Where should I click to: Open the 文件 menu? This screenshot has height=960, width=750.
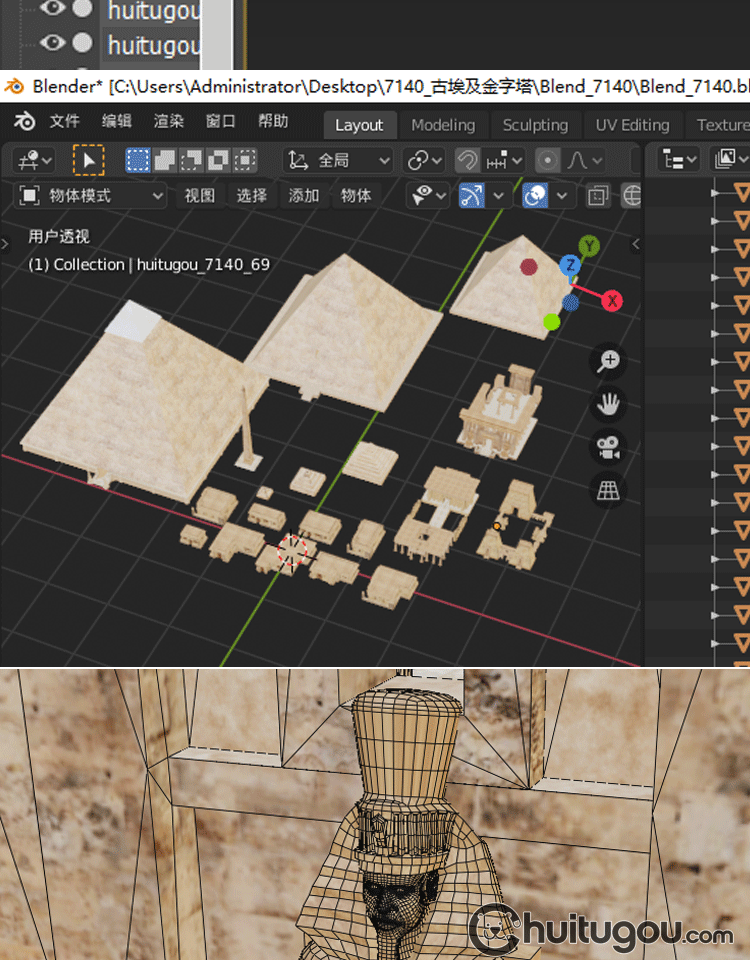pyautogui.click(x=64, y=122)
